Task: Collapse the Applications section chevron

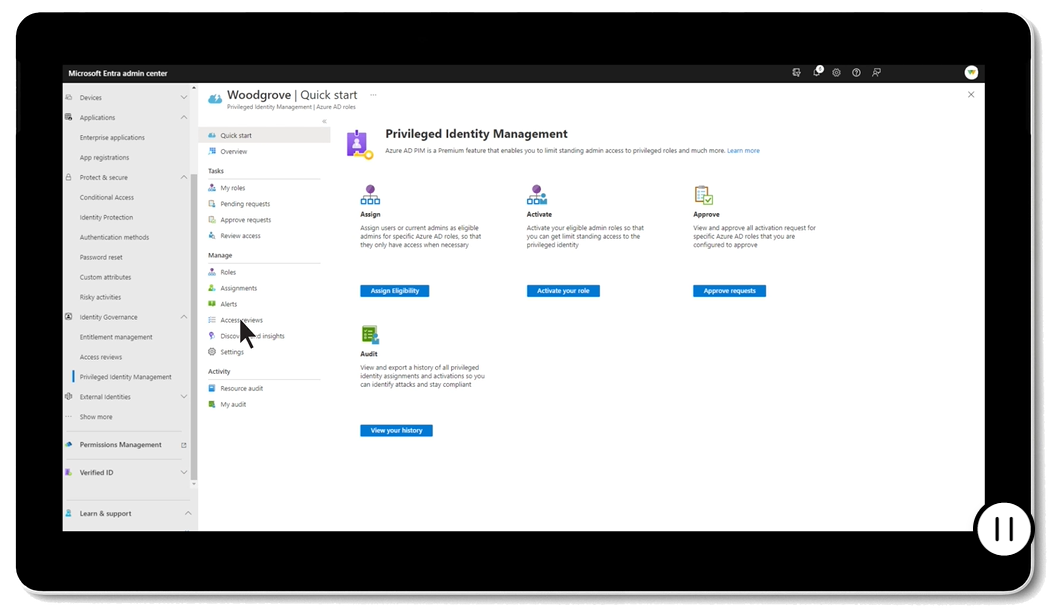Action: click(184, 118)
